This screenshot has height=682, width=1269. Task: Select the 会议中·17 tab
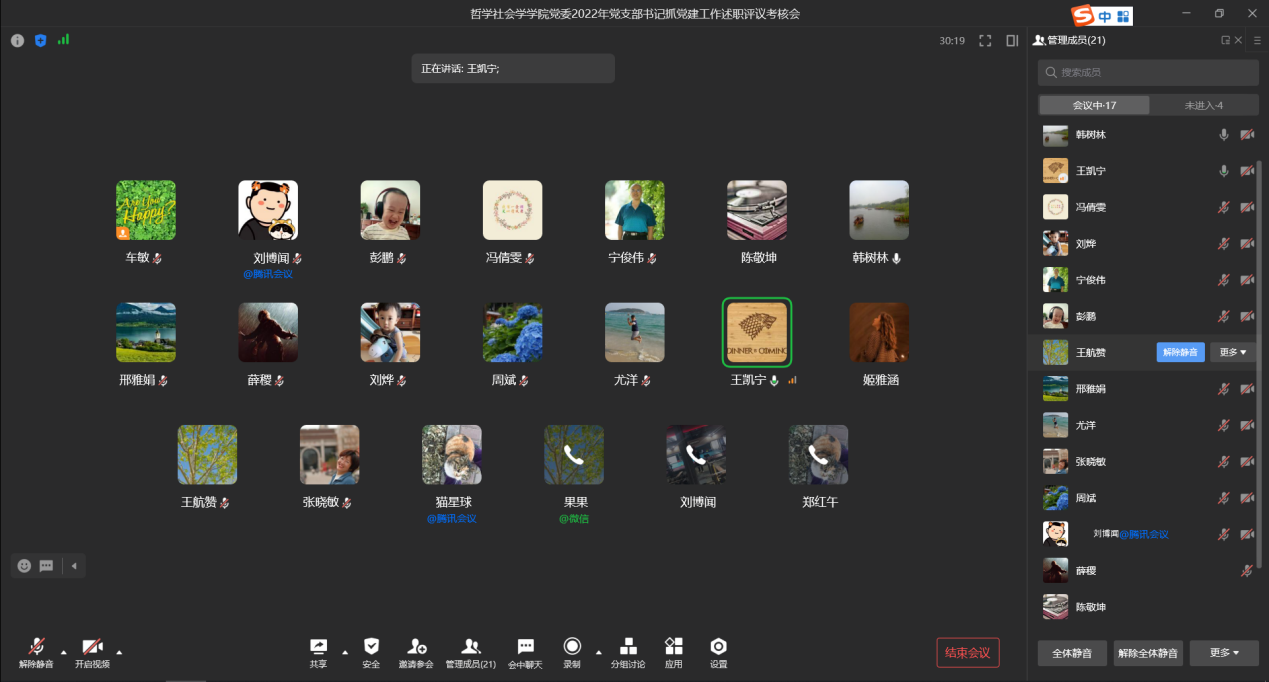1094,105
